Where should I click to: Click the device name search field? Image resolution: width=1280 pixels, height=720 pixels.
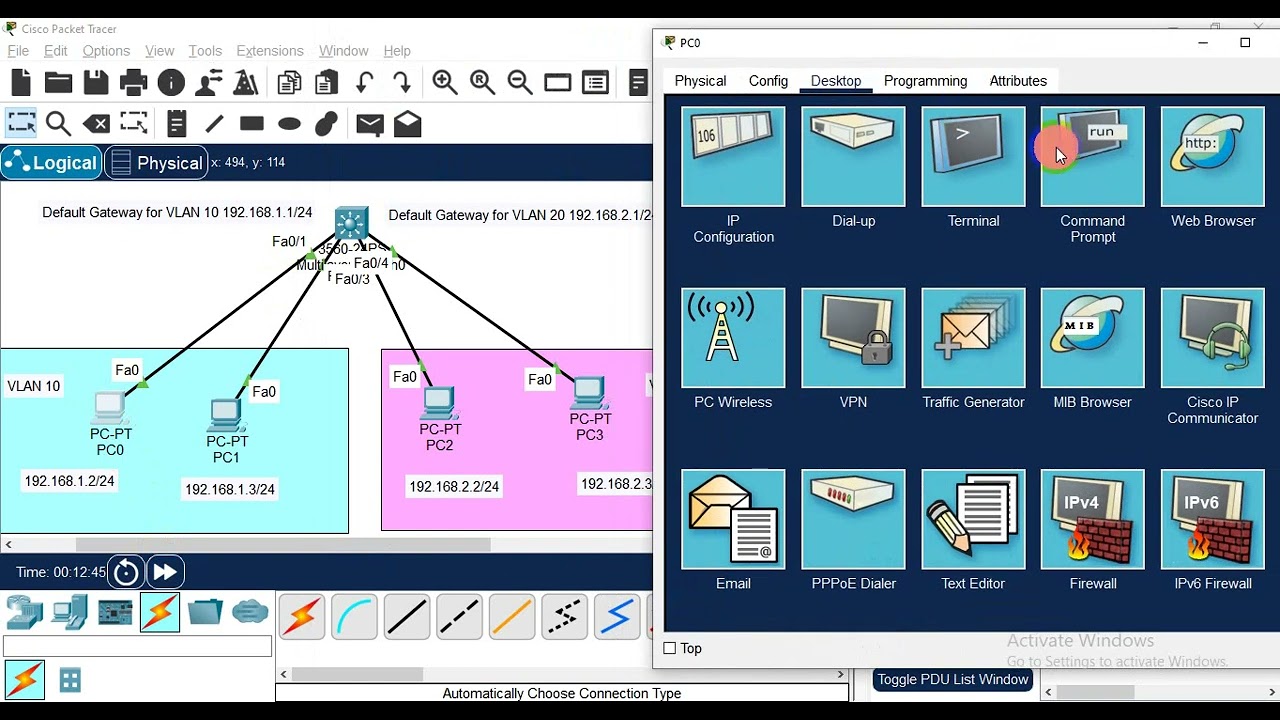(x=137, y=648)
